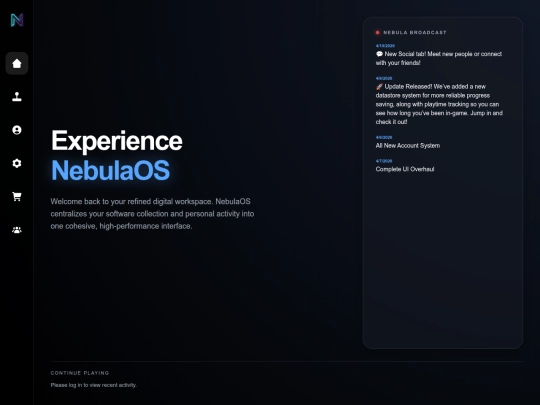Select the Complete UI Overhaul entry
Image resolution: width=540 pixels, height=405 pixels.
tap(405, 169)
